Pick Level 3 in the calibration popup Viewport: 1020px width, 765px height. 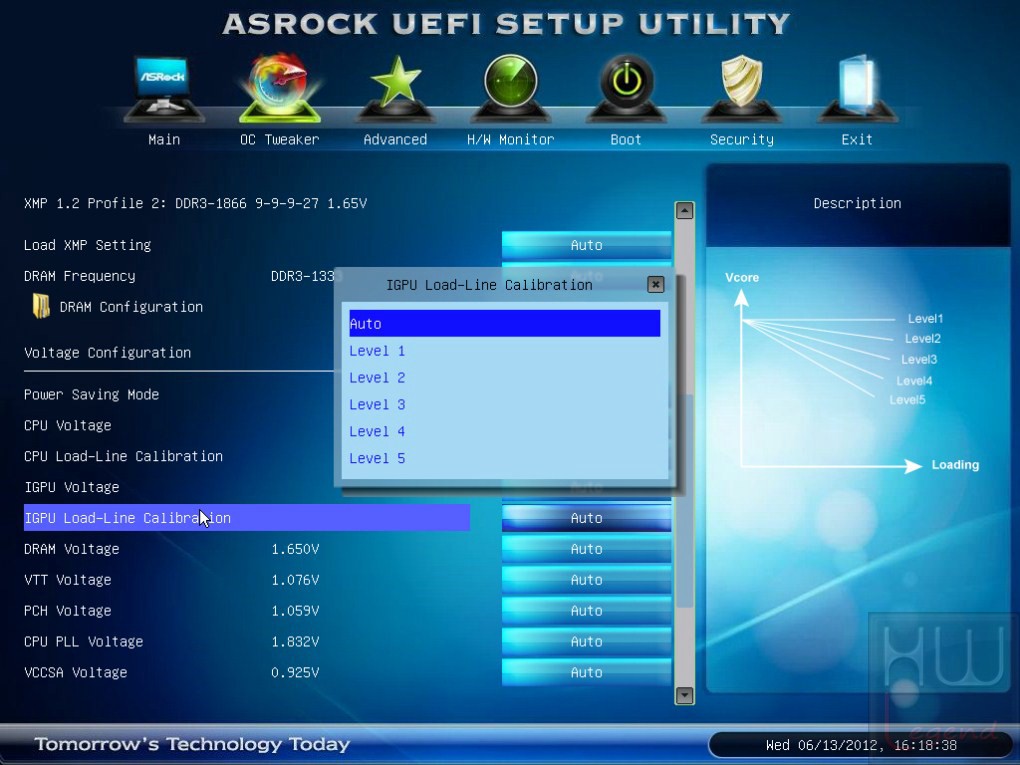coord(505,404)
